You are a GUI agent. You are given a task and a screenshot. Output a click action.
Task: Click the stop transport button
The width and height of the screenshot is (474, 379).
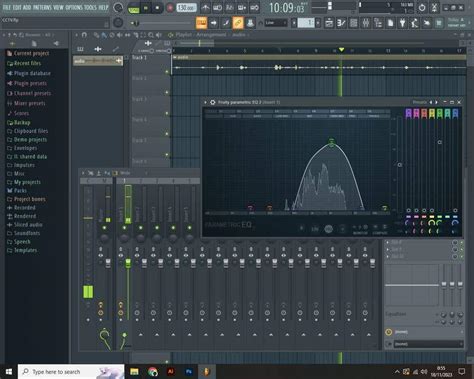point(157,8)
